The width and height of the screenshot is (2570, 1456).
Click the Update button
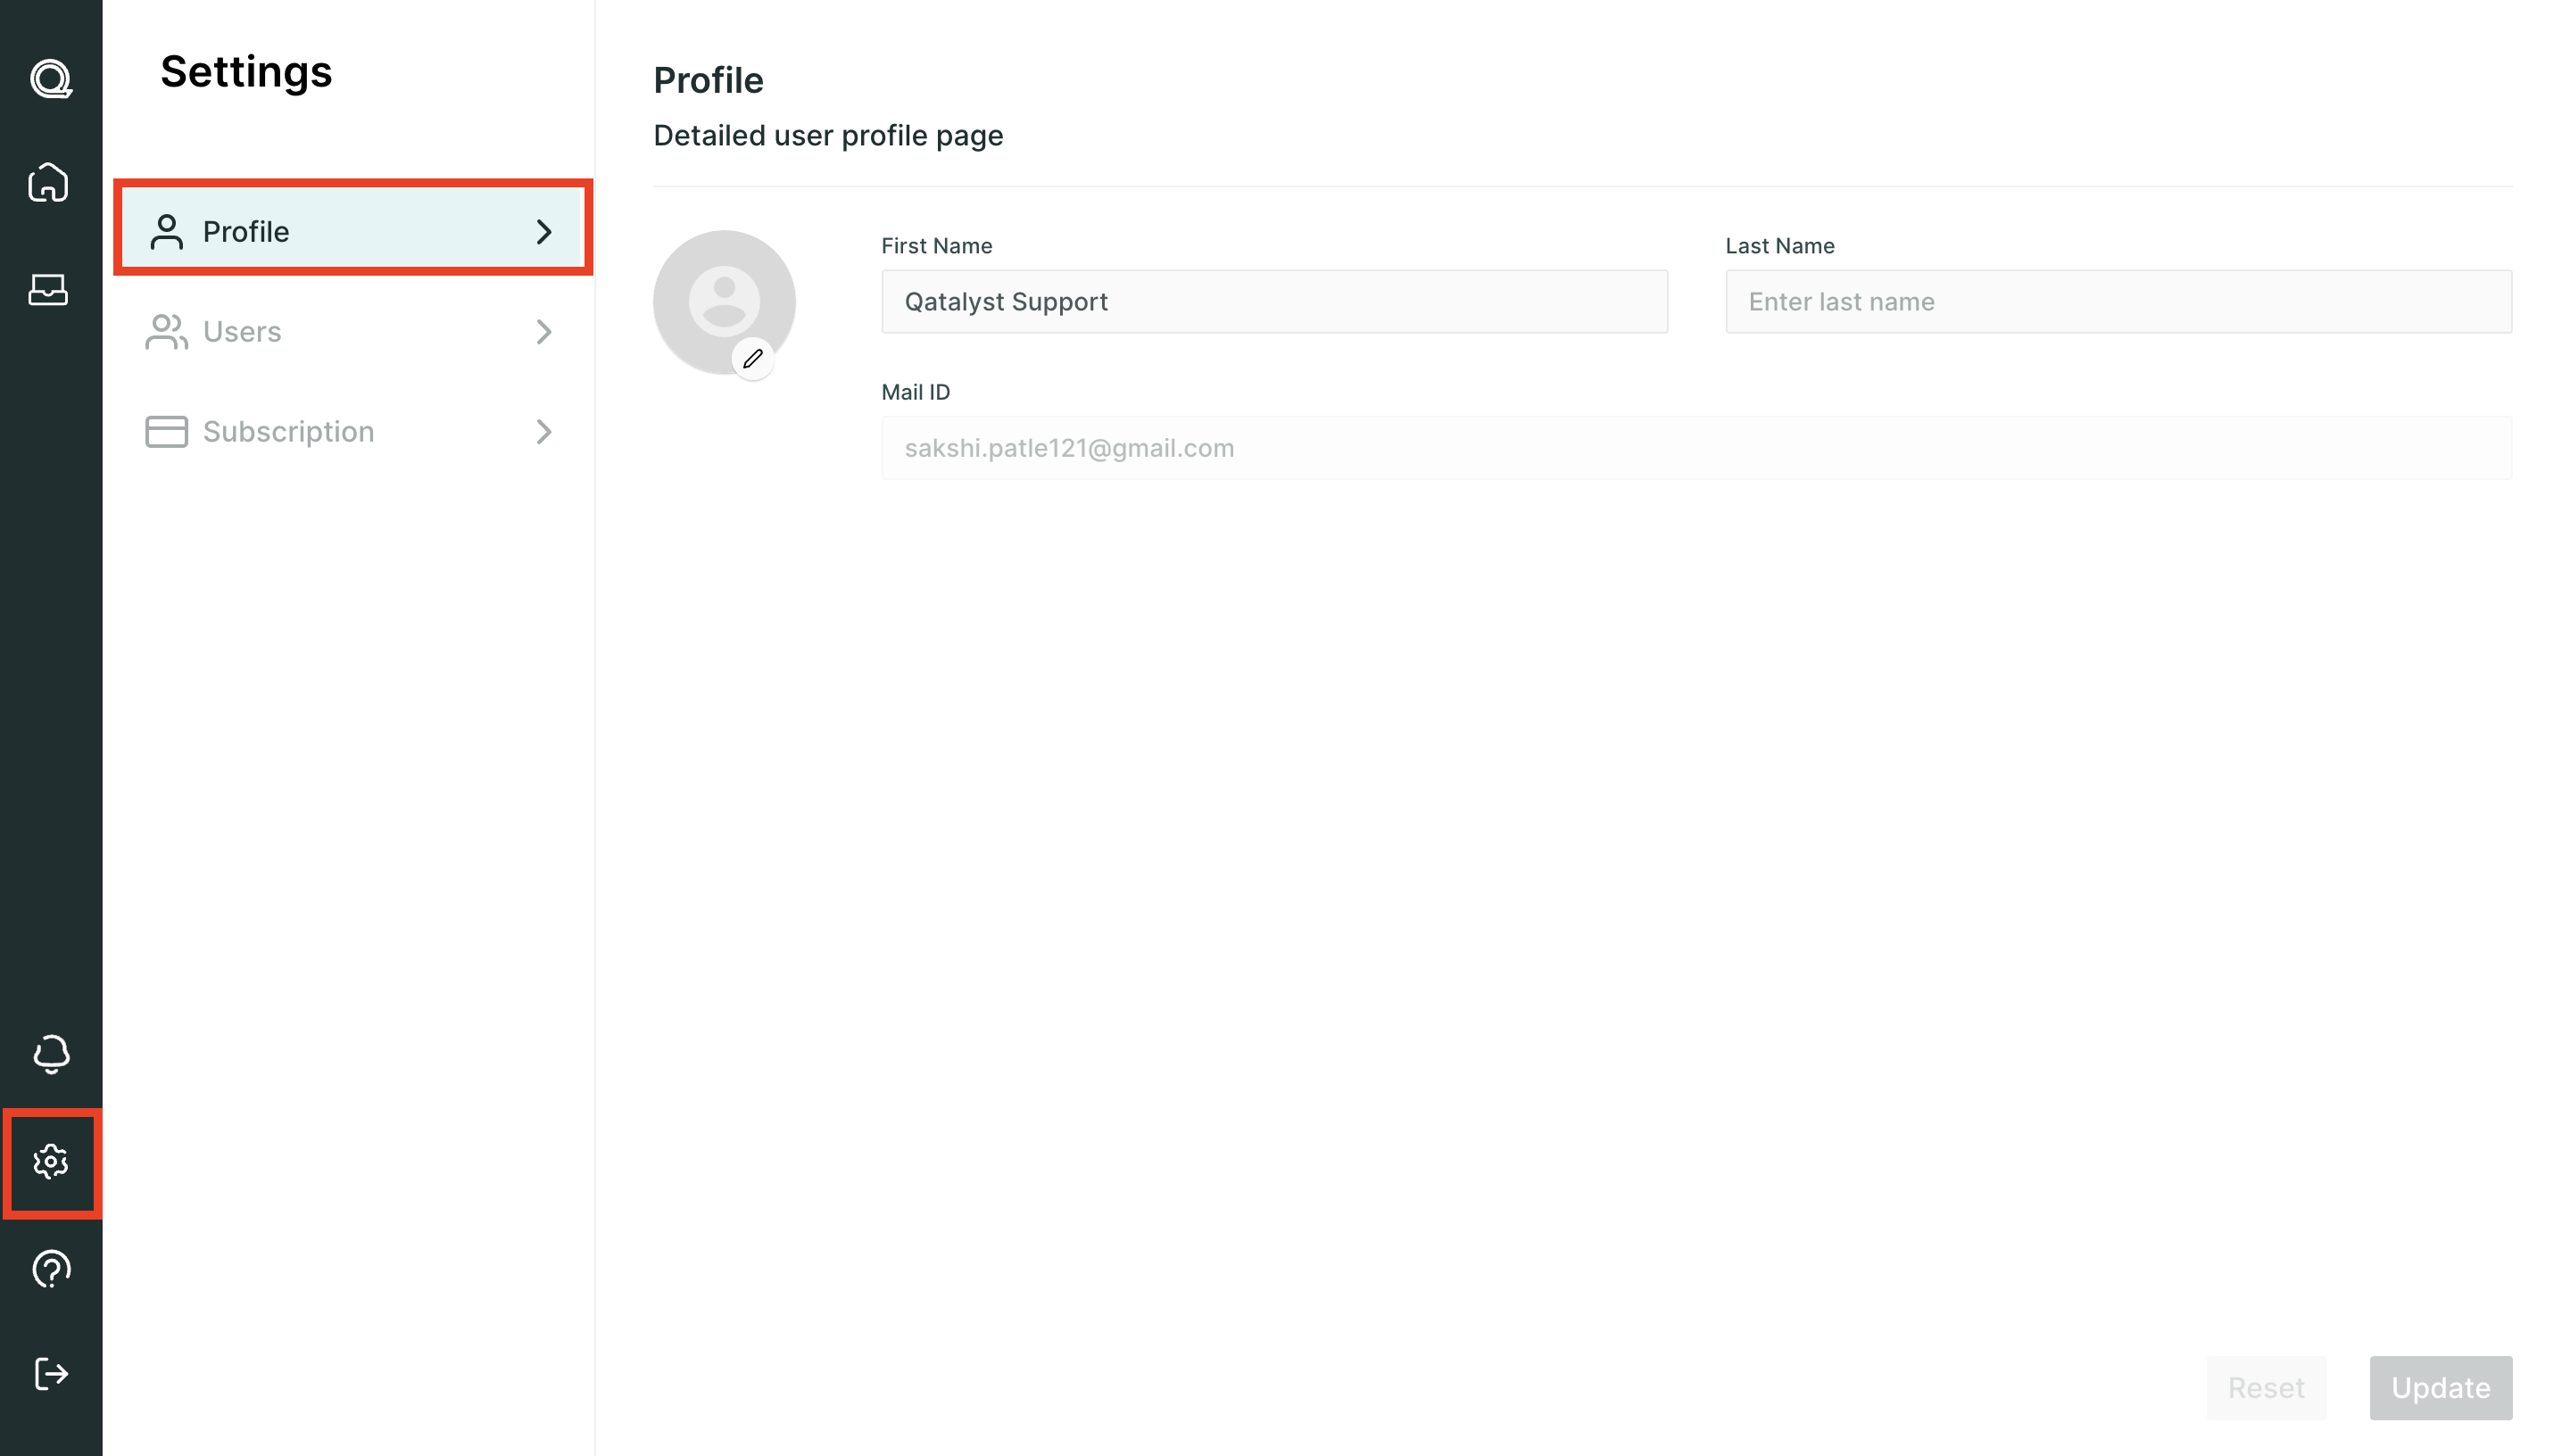(2440, 1388)
